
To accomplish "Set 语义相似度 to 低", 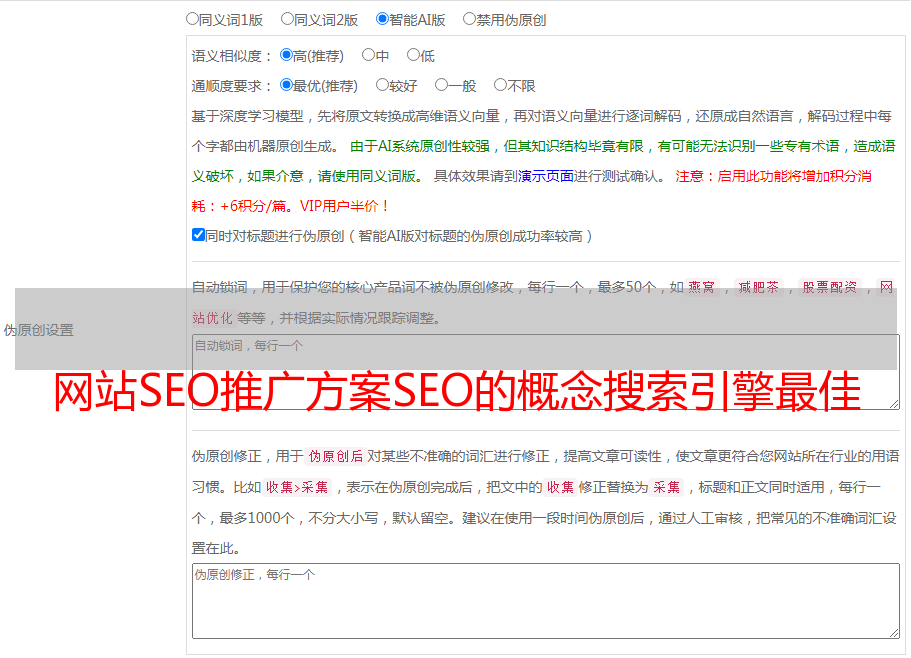I will point(413,56).
